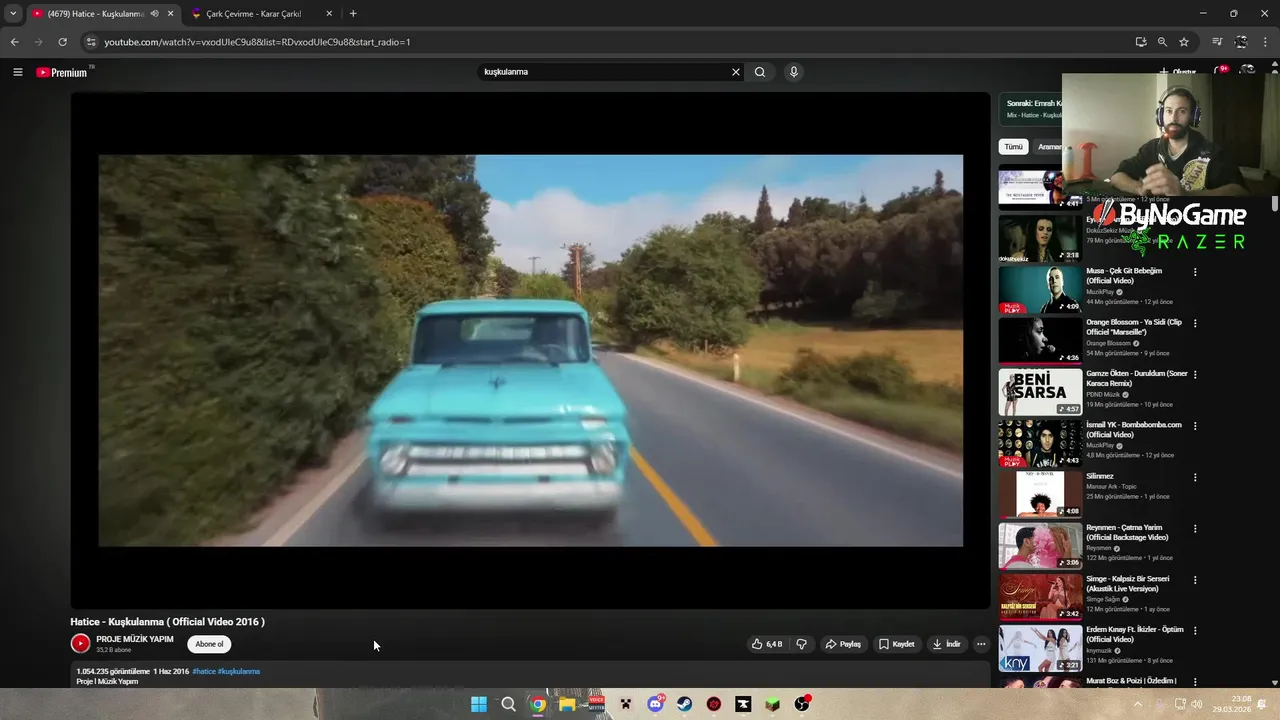
Task: Click the #kuşkulanma hashtag link
Action: pyautogui.click(x=239, y=671)
